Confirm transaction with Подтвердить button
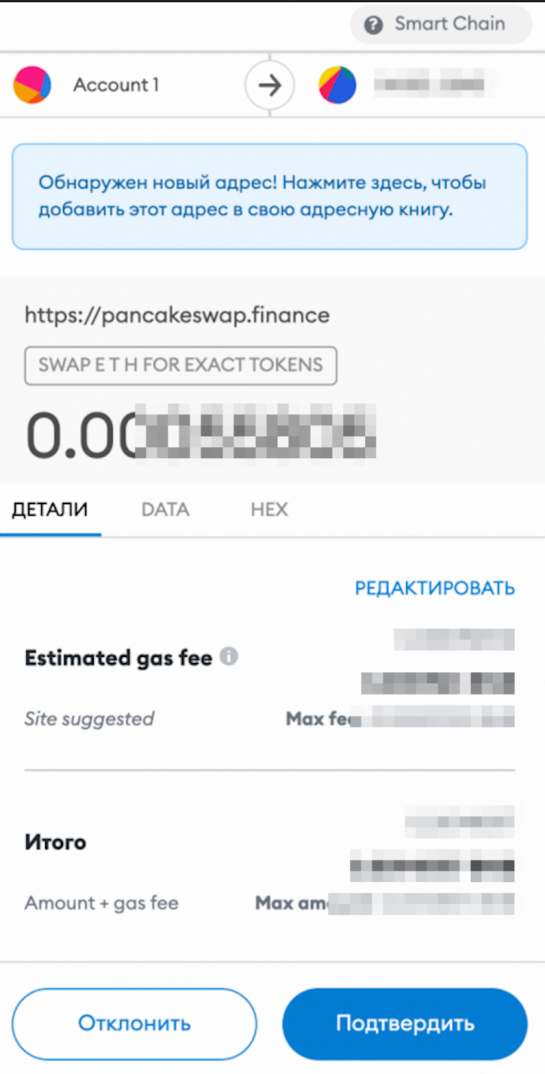Image resolution: width=545 pixels, height=1074 pixels. point(405,1024)
